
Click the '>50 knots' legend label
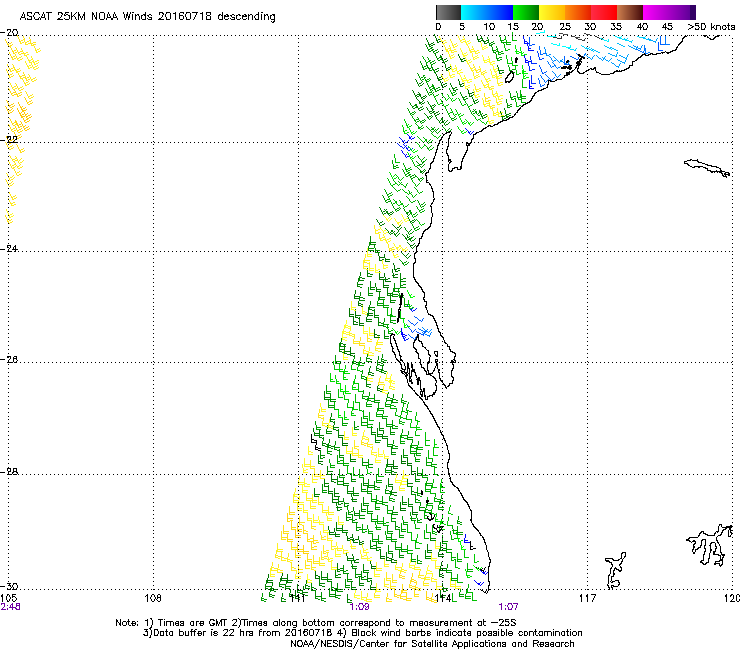pos(711,27)
